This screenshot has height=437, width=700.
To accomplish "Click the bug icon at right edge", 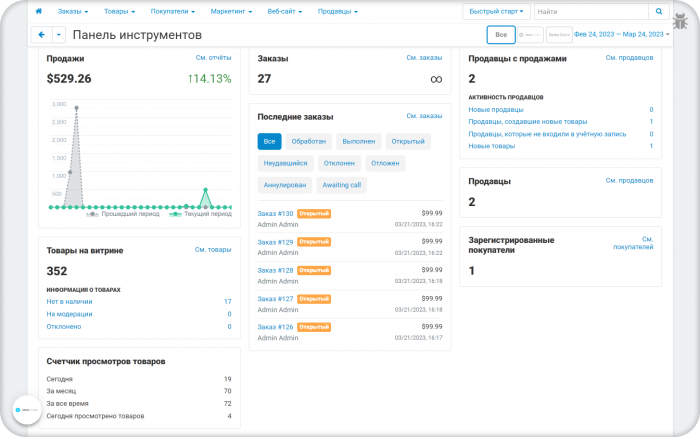I will tap(680, 21).
